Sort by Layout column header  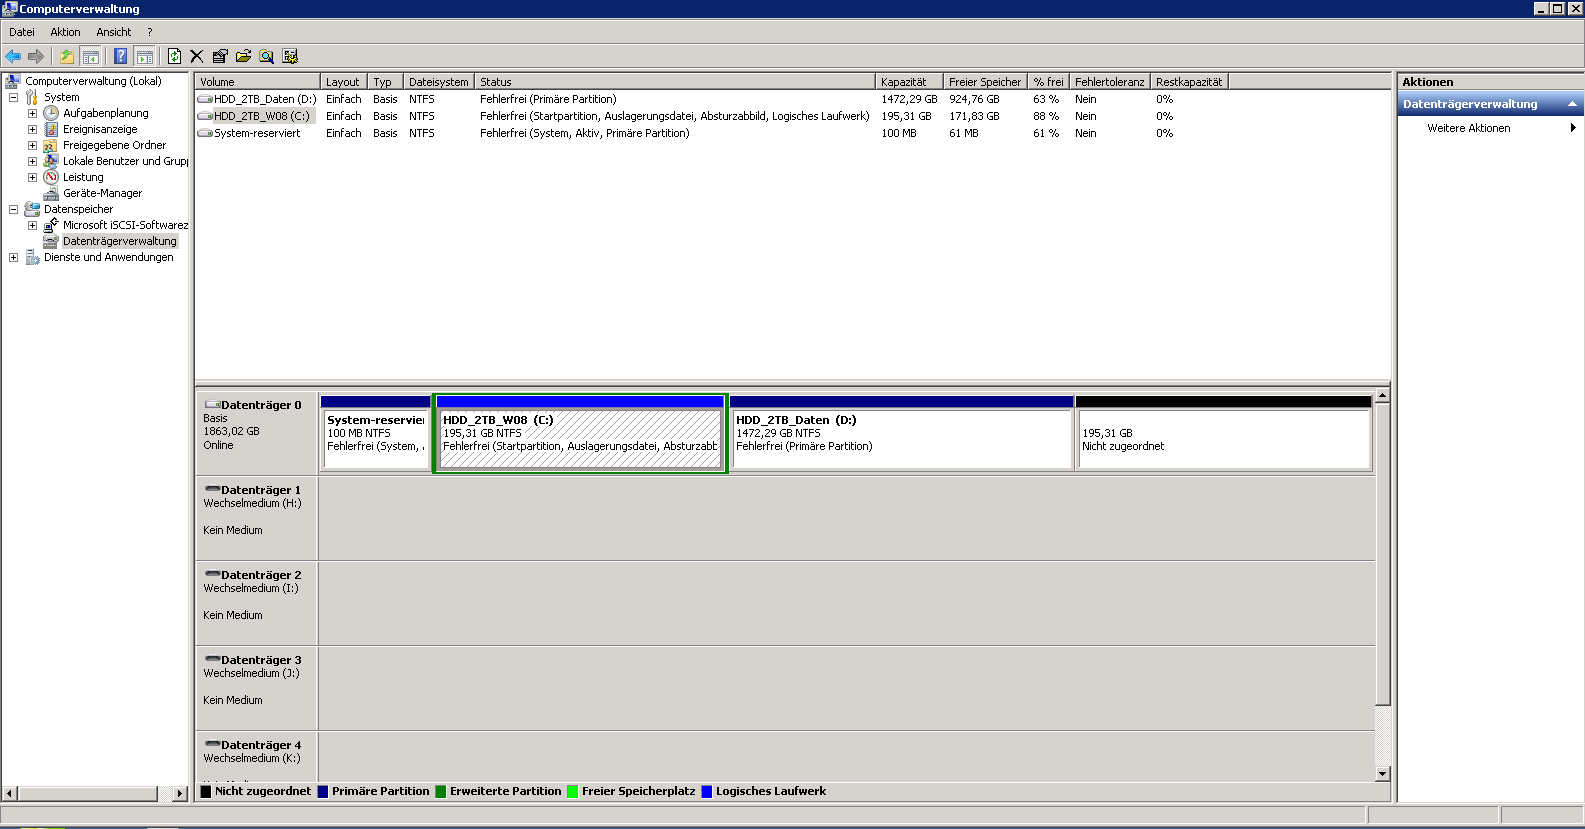[x=343, y=82]
